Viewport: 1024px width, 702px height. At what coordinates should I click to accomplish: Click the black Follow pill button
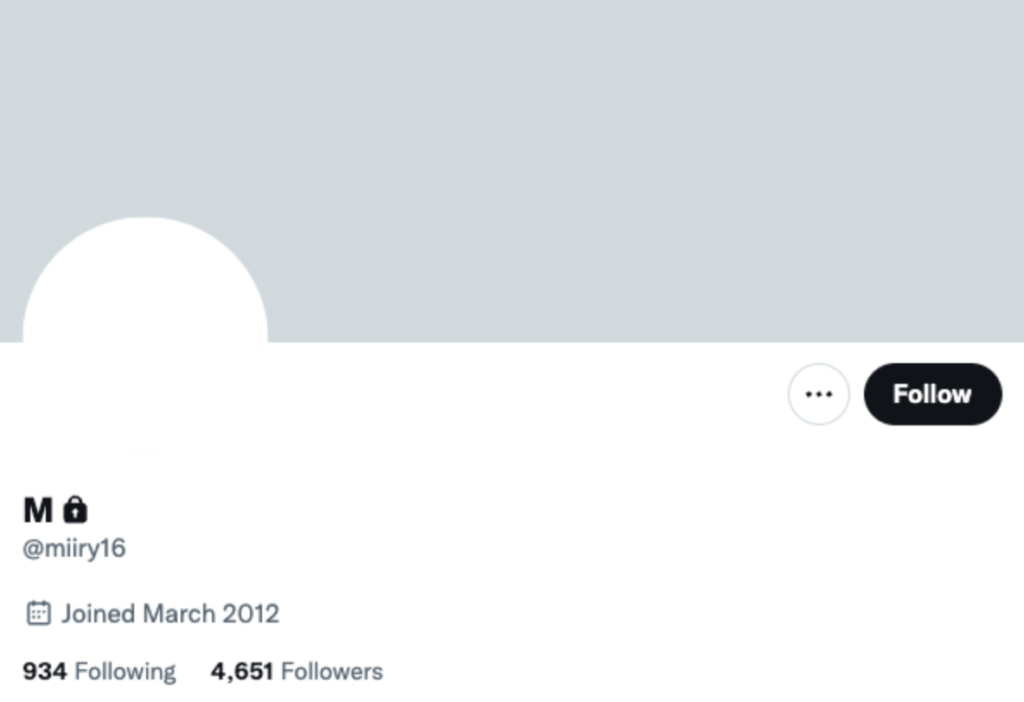click(x=933, y=394)
